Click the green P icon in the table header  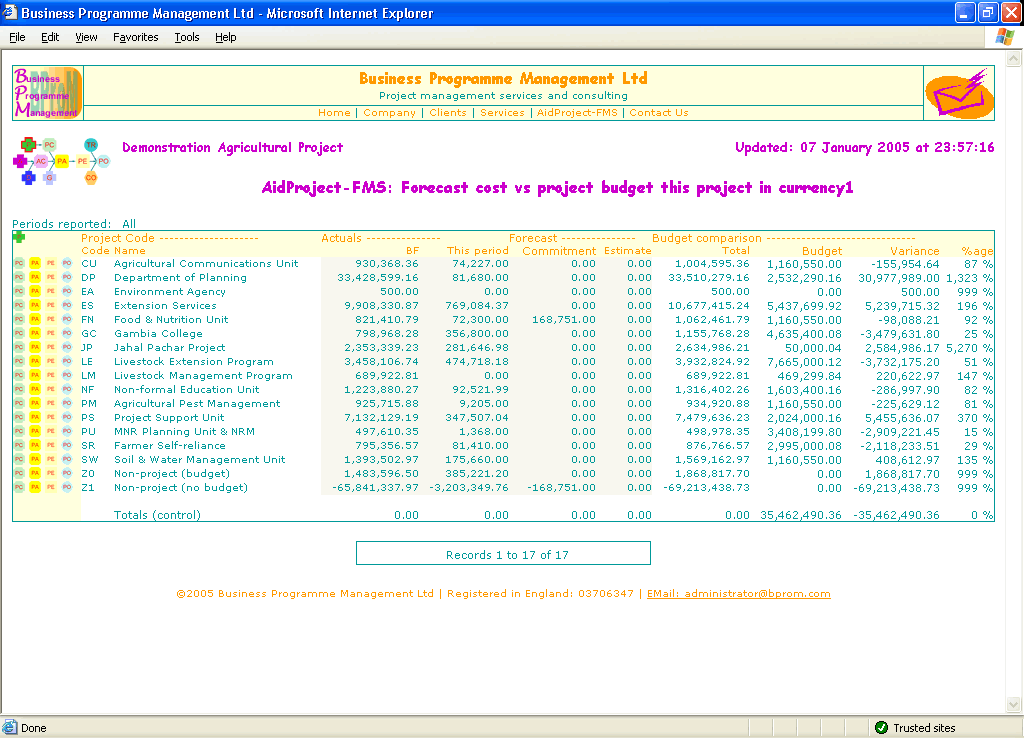tap(19, 237)
